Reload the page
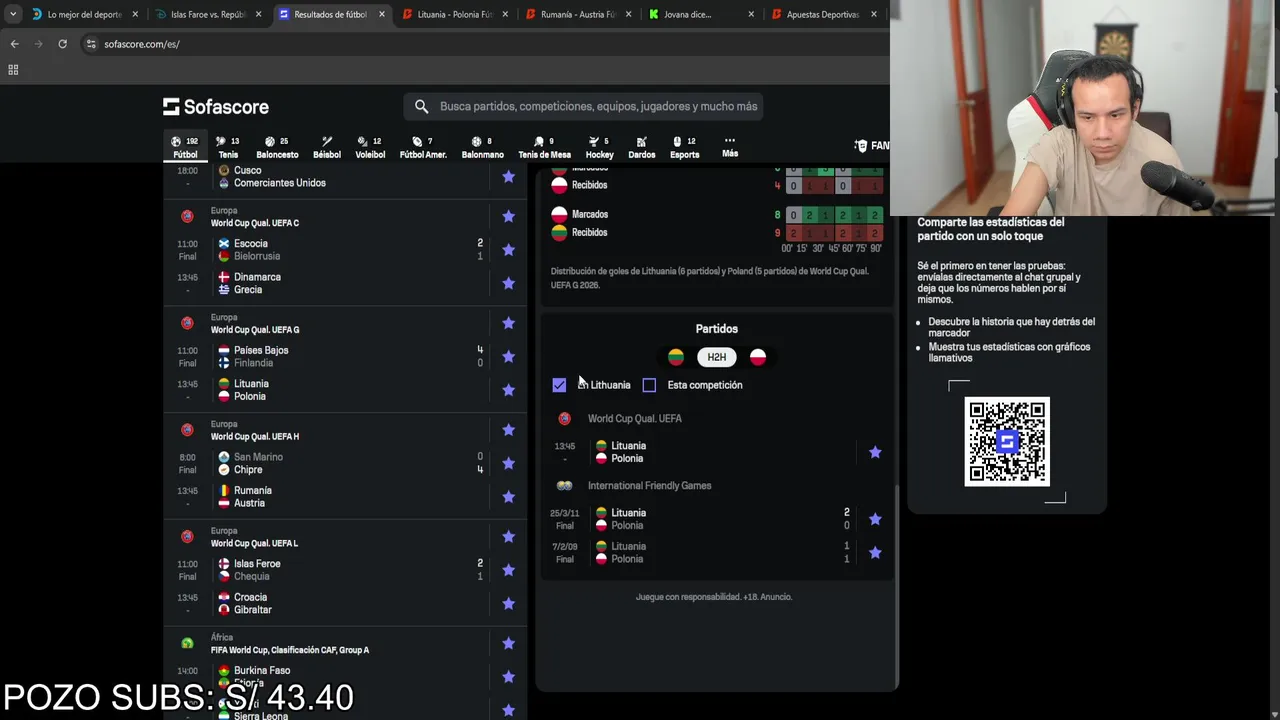This screenshot has width=1280, height=720. tap(62, 44)
